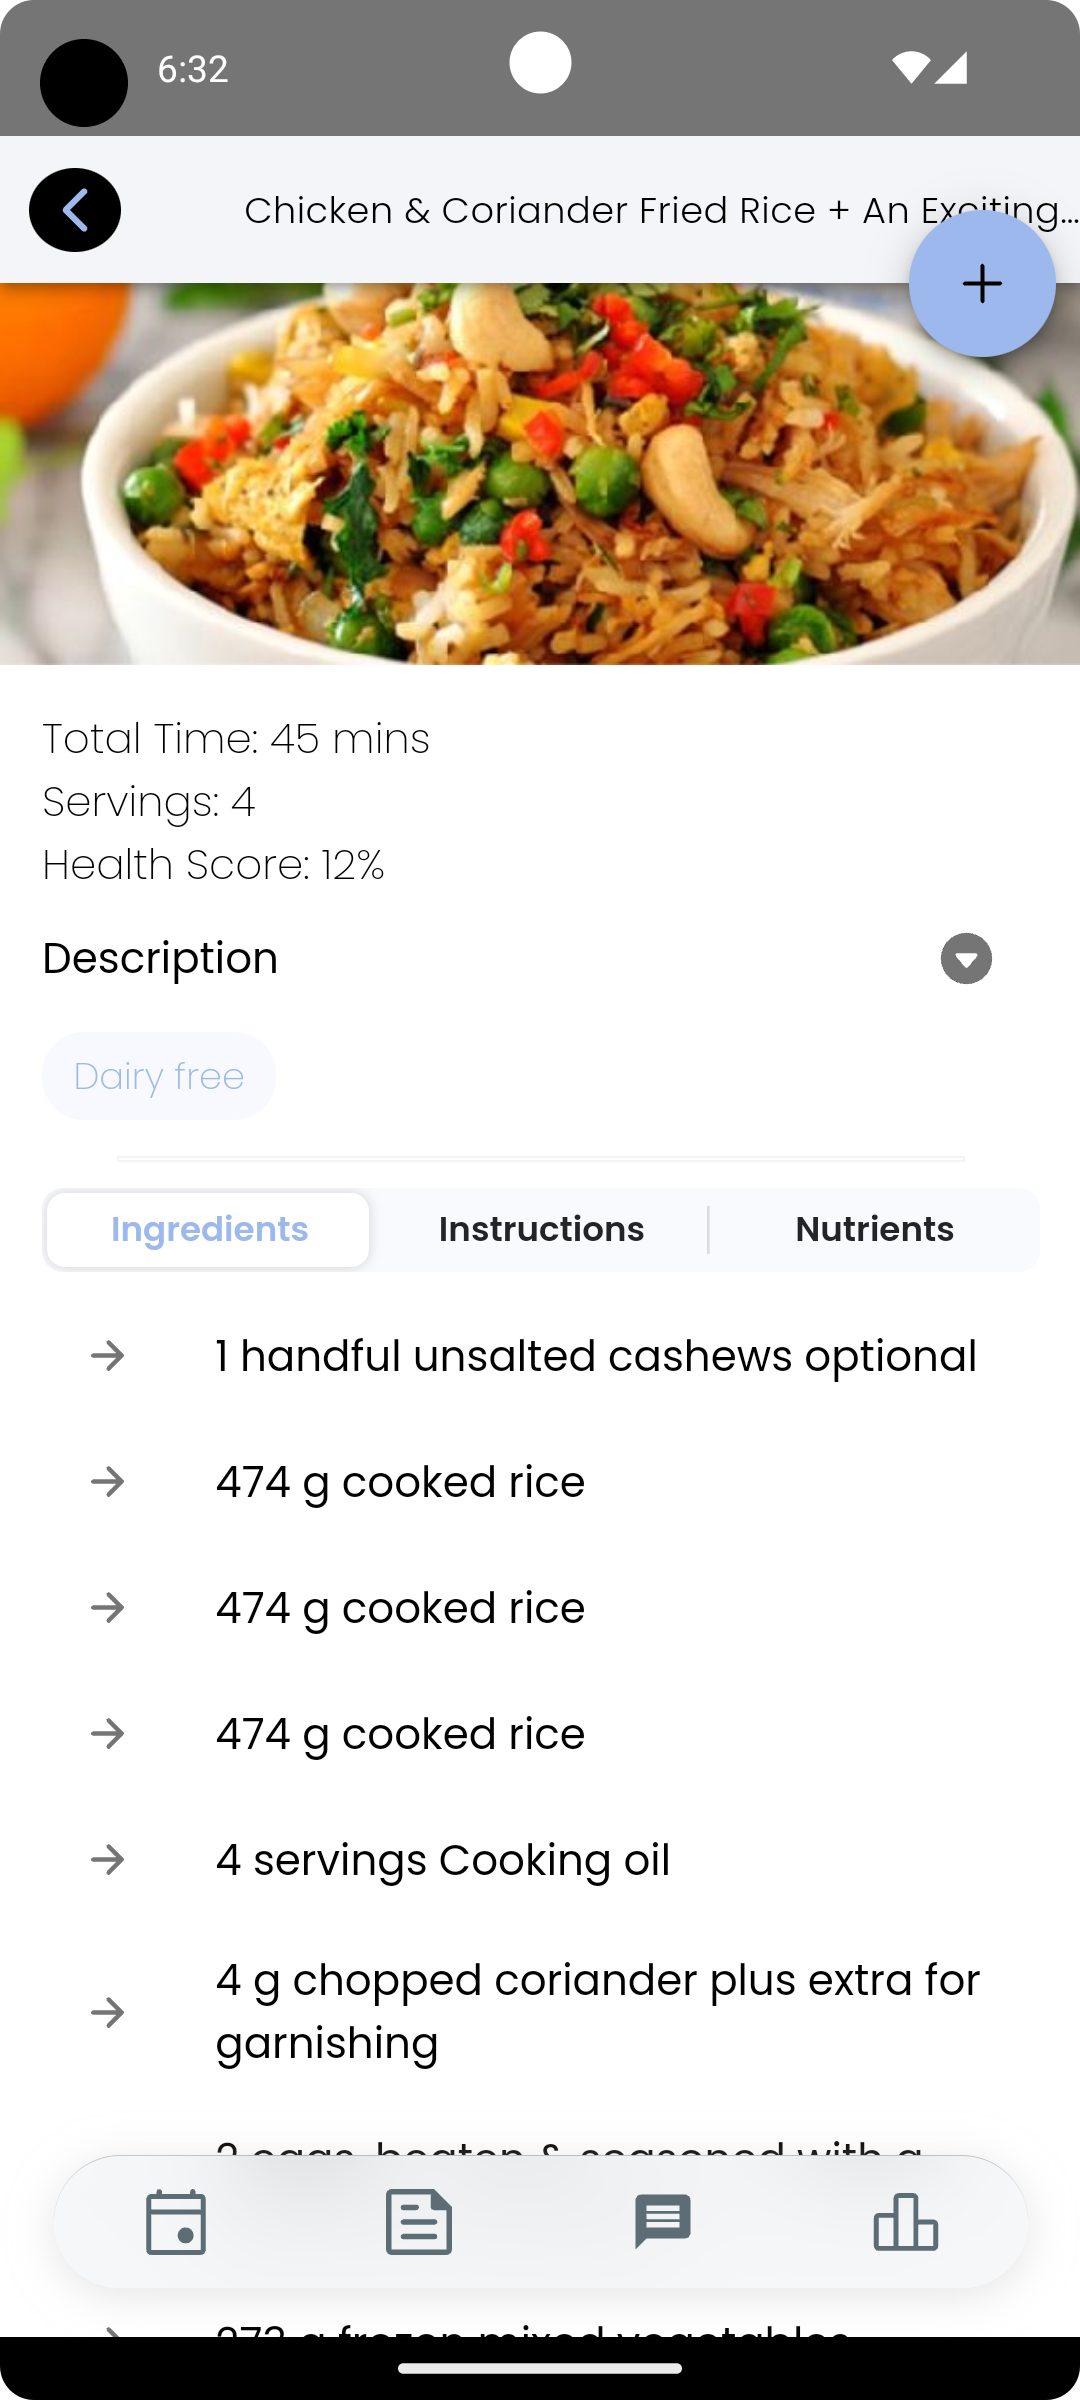The height and width of the screenshot is (2400, 1080).
Task: Open the calendar planner icon
Action: coord(176,2222)
